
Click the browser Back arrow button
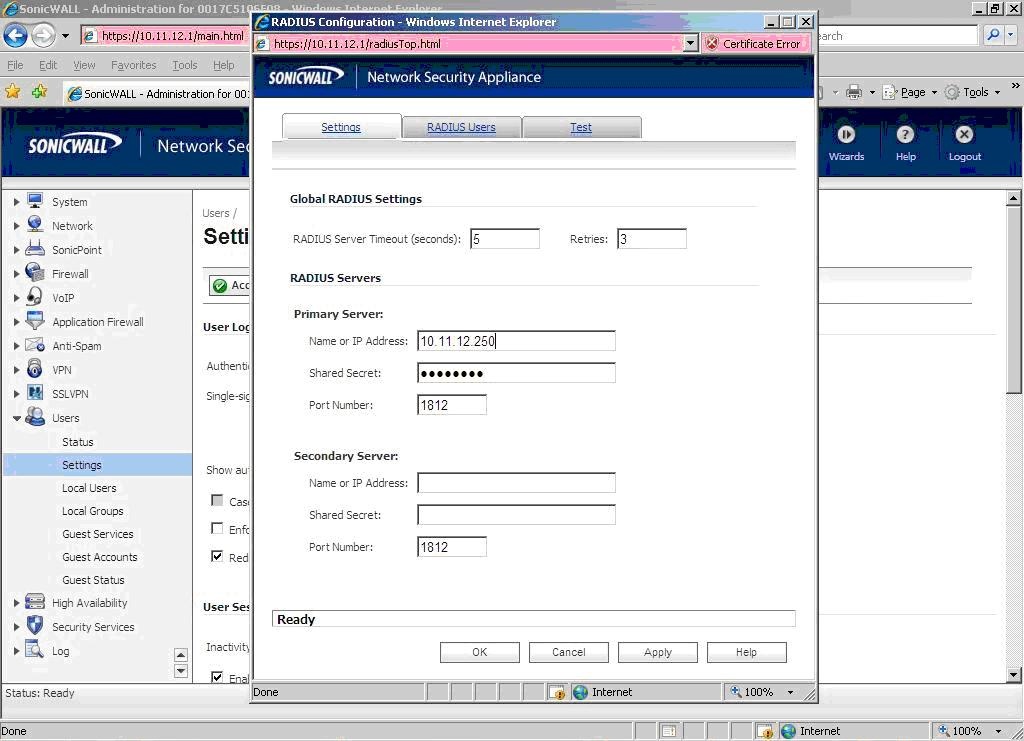pos(15,36)
